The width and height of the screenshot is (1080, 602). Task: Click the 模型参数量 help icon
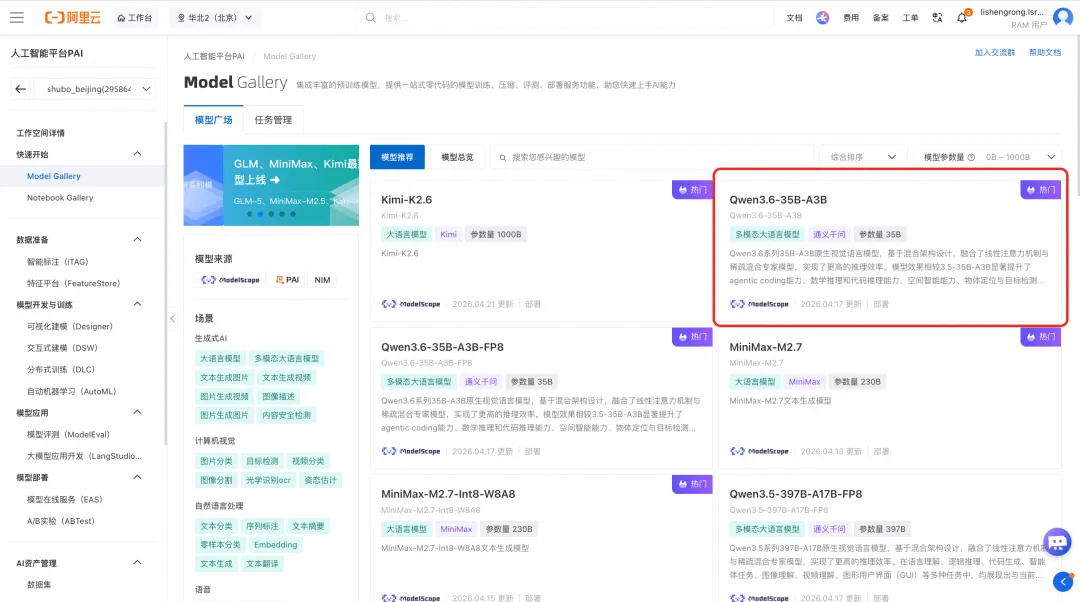(971, 157)
